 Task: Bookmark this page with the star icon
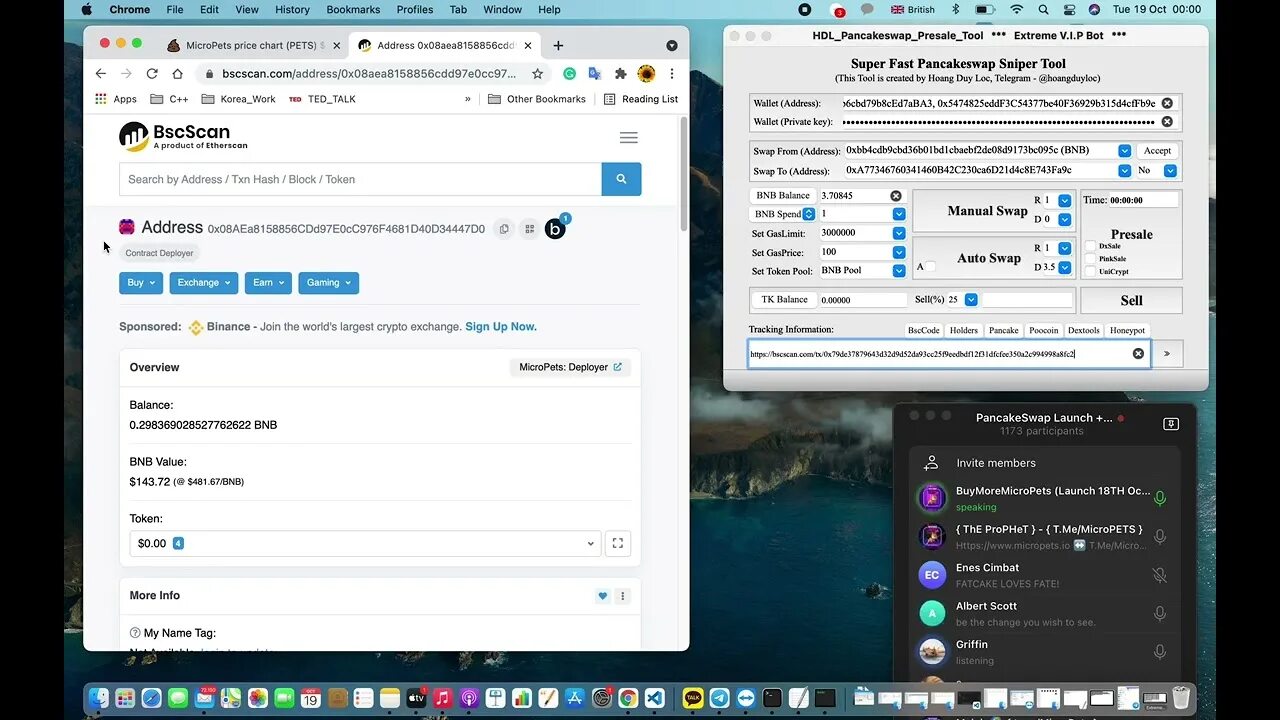coord(537,74)
